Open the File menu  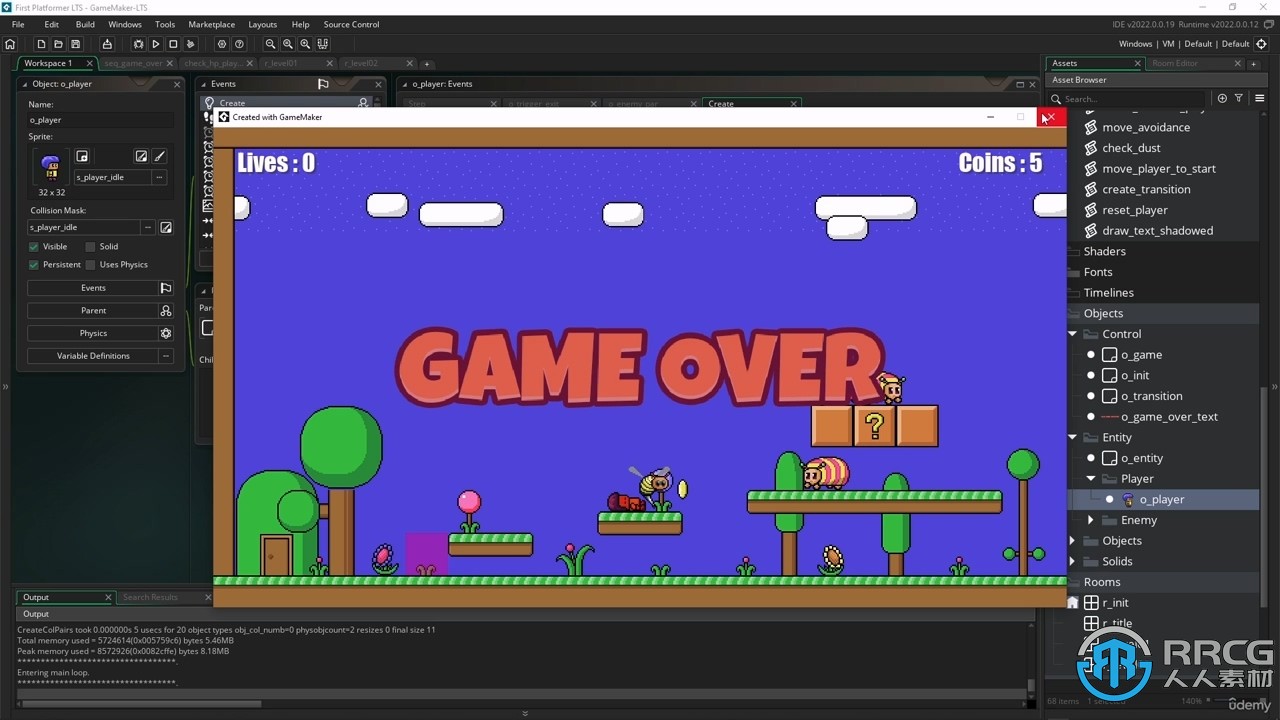point(18,24)
